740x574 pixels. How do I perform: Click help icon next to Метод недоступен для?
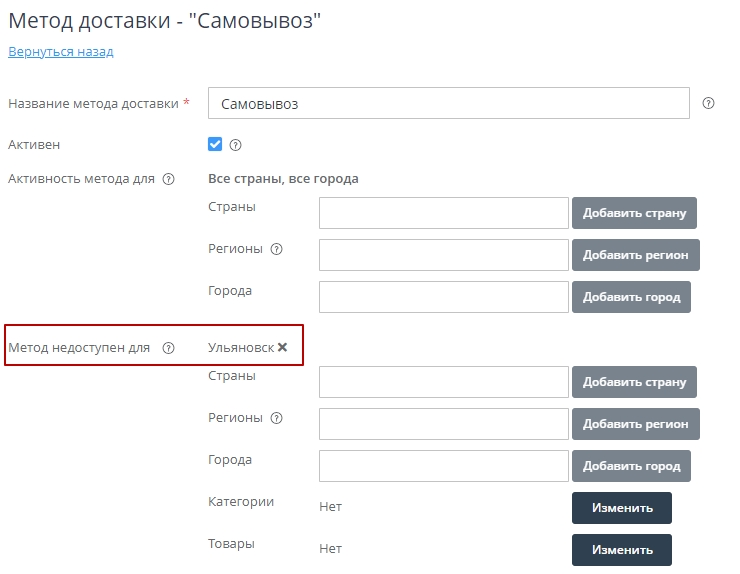point(168,348)
